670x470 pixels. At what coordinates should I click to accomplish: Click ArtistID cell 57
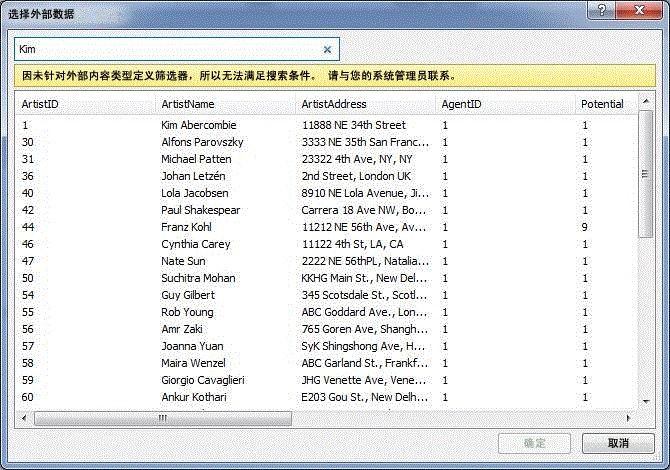[x=27, y=346]
